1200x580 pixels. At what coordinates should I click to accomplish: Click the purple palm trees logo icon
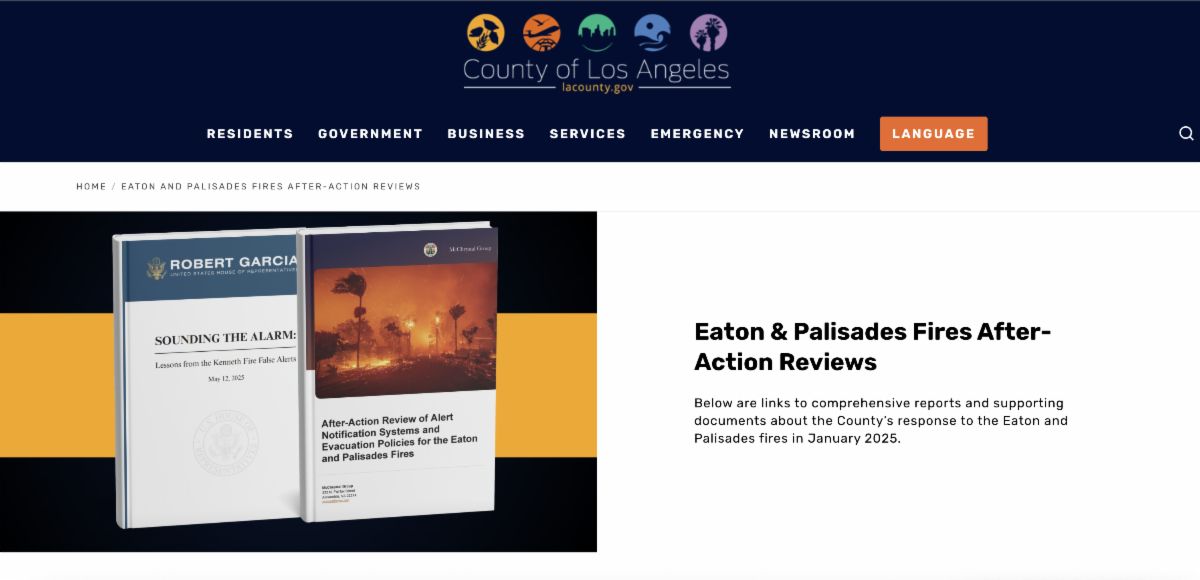707,33
